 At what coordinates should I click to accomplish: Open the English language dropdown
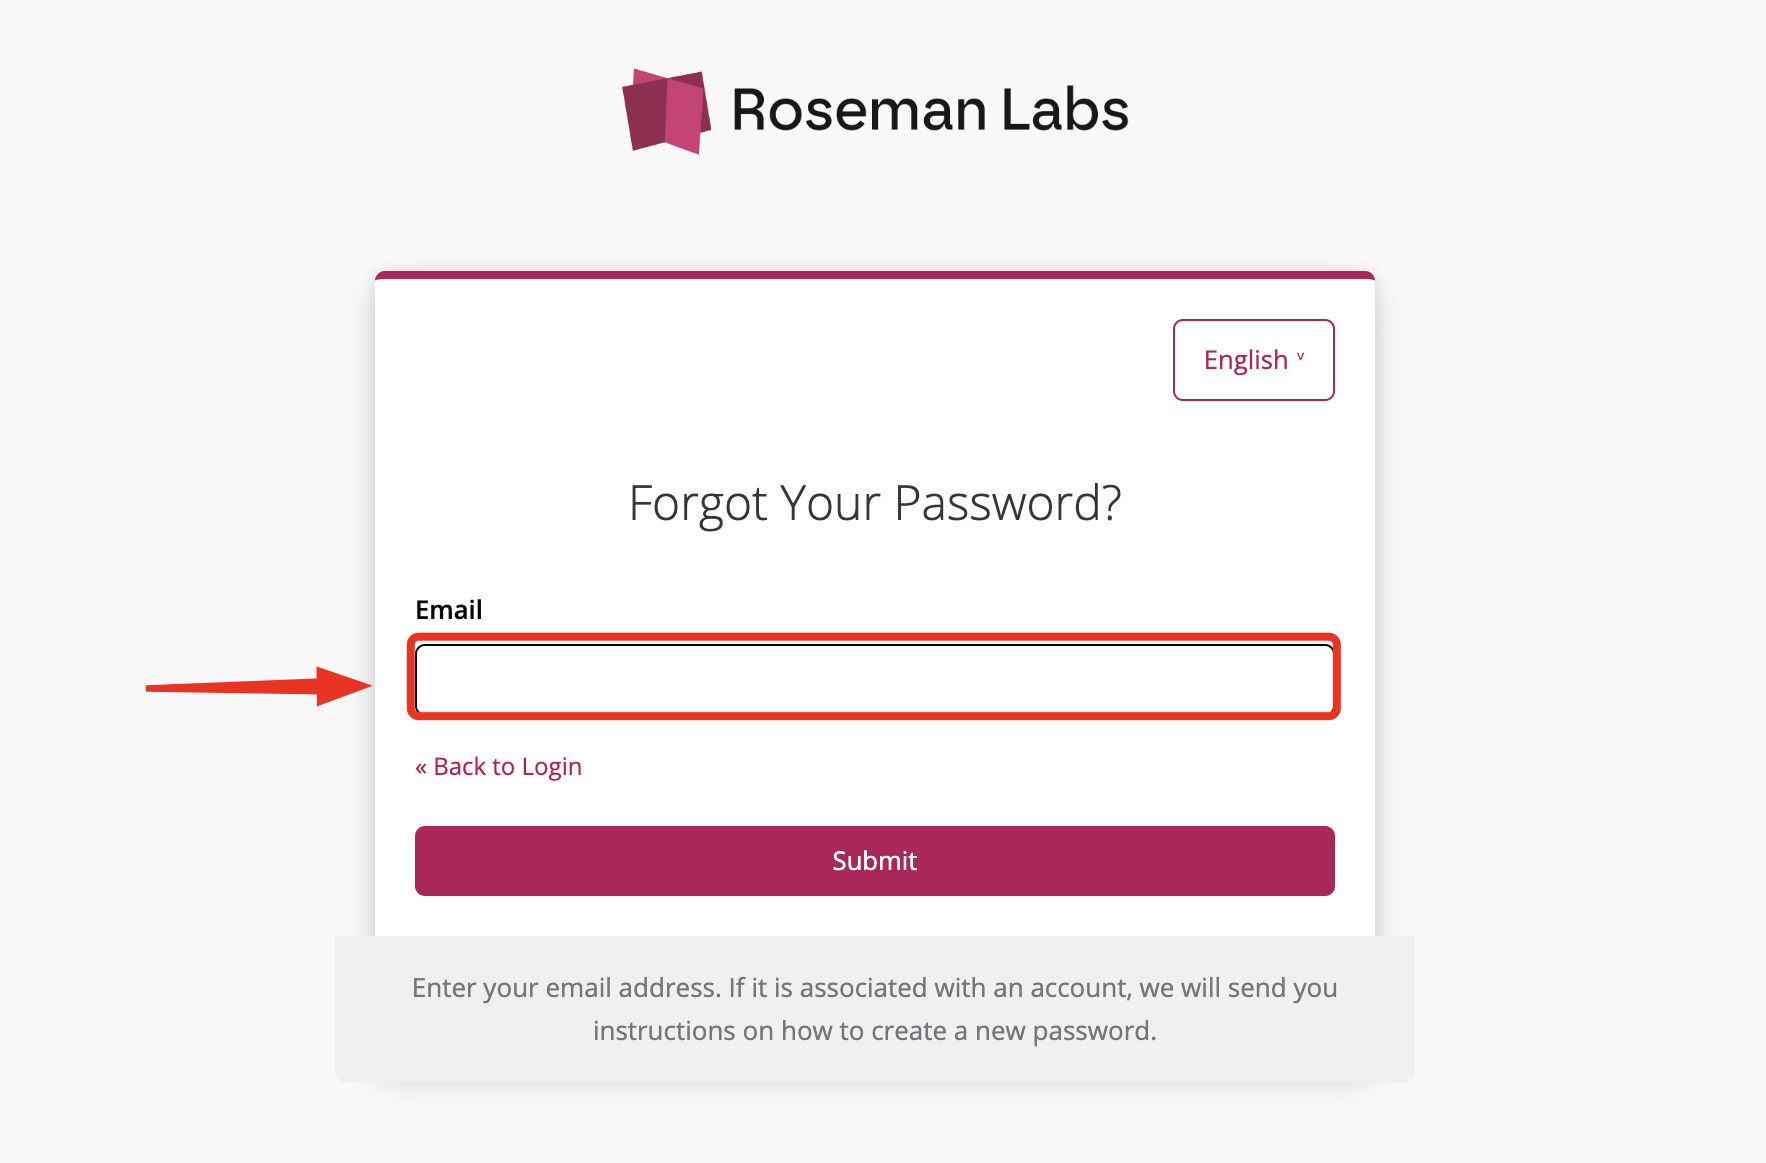(1254, 360)
